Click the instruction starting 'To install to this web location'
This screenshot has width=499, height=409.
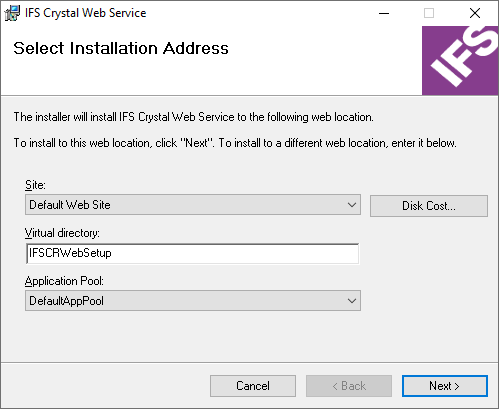[235, 143]
